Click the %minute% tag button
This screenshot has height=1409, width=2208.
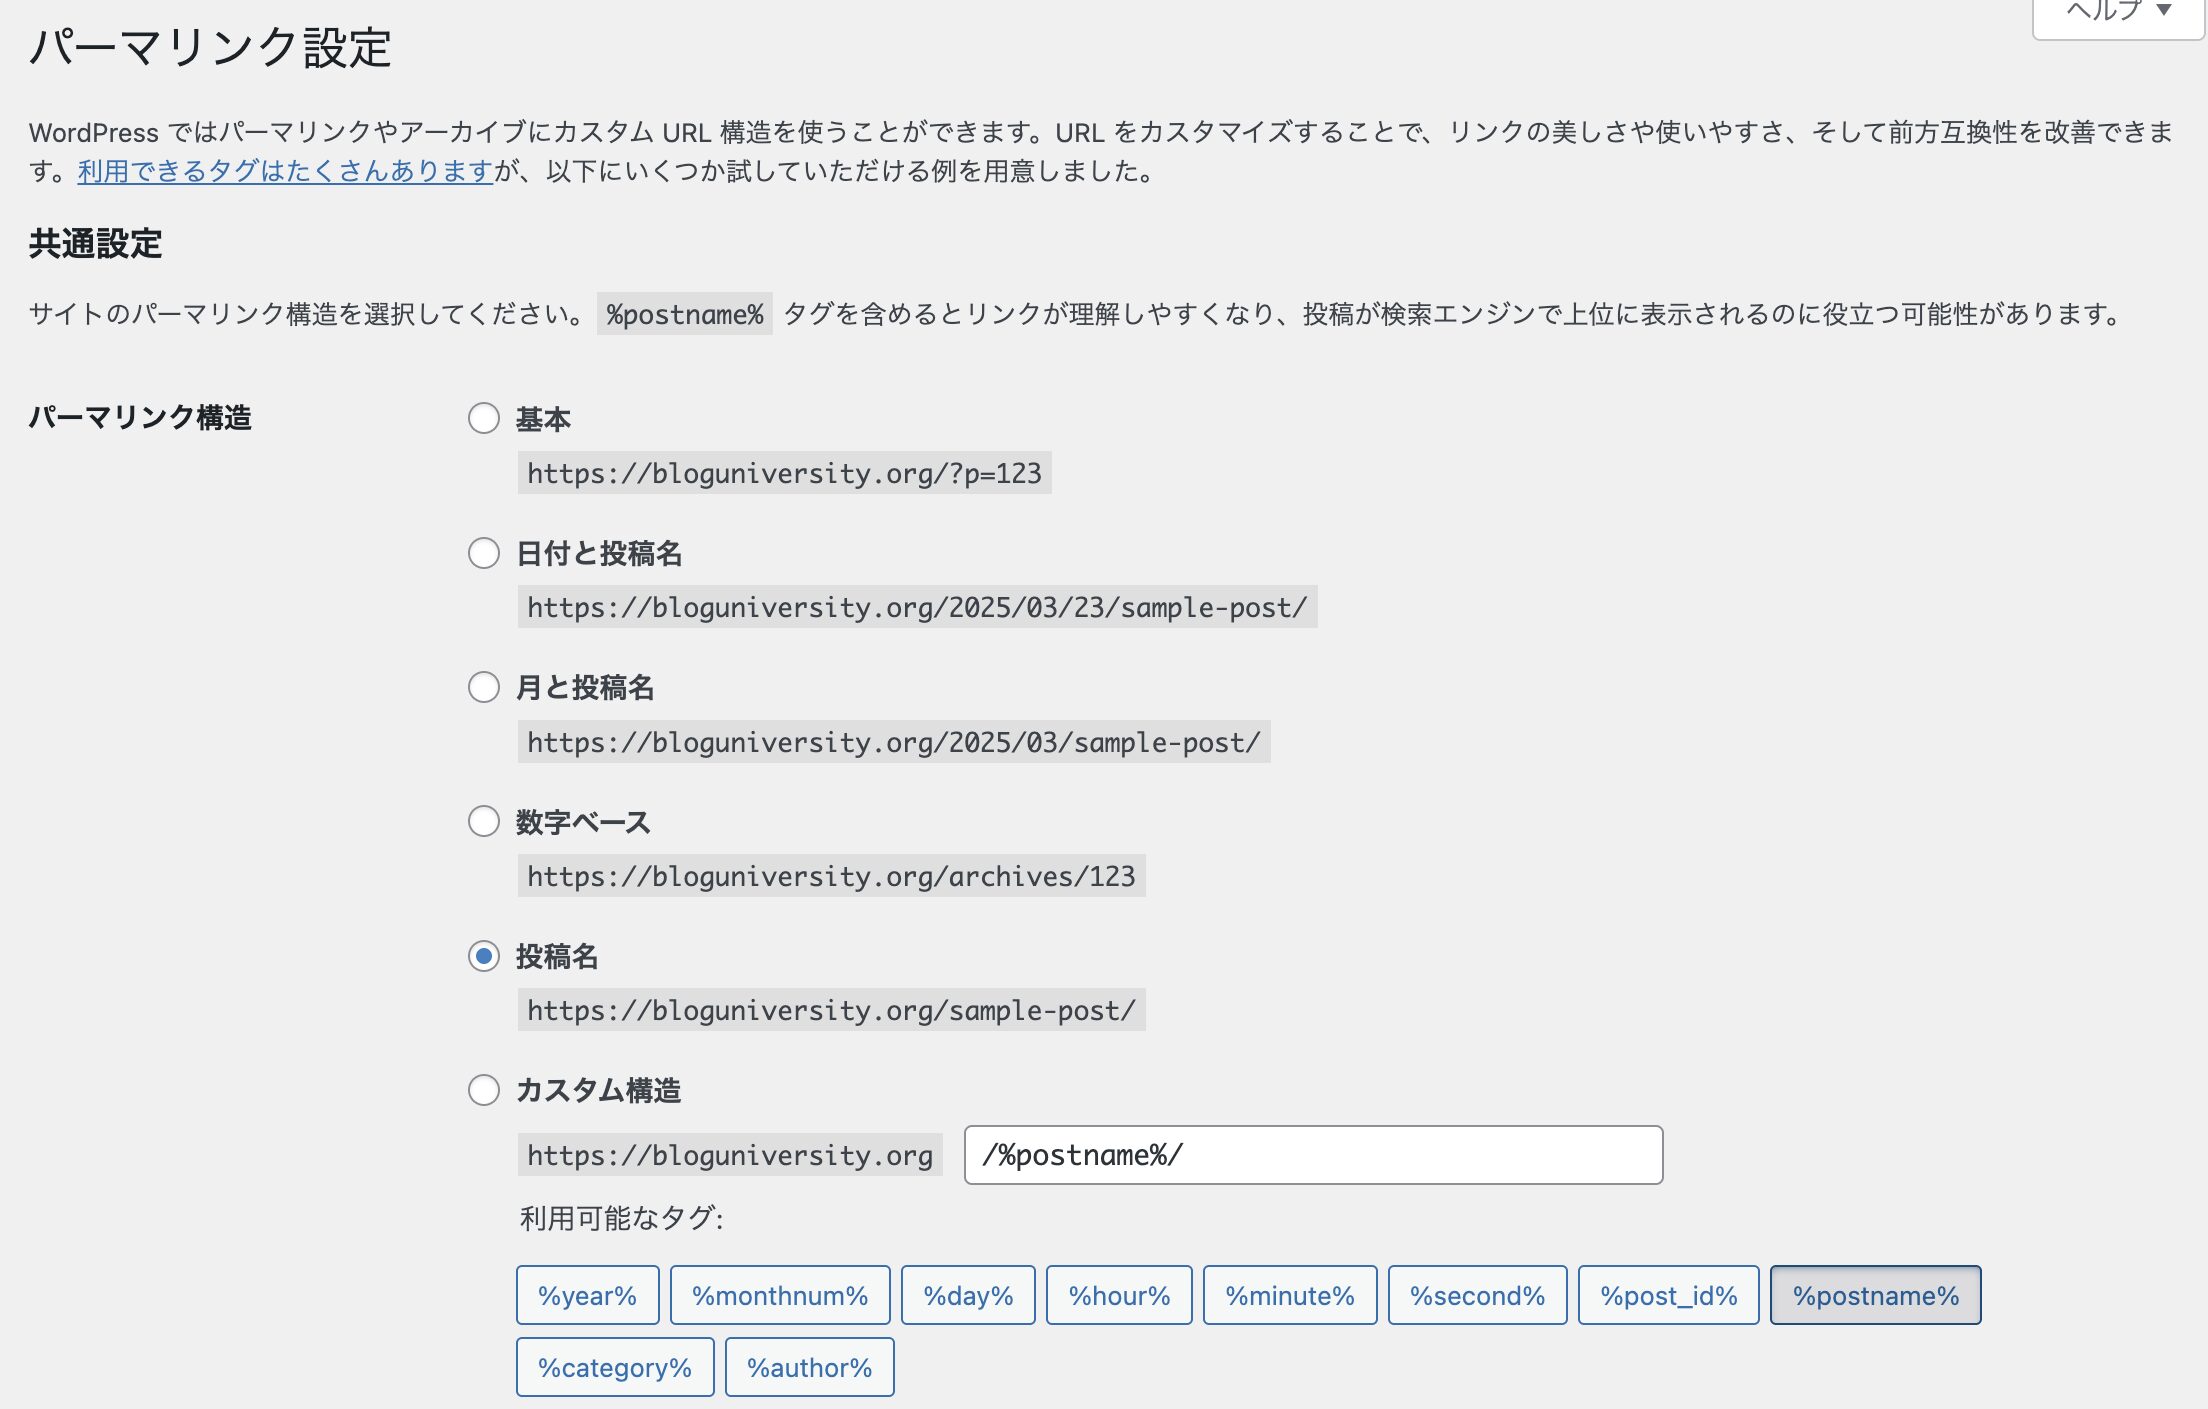pos(1290,1296)
